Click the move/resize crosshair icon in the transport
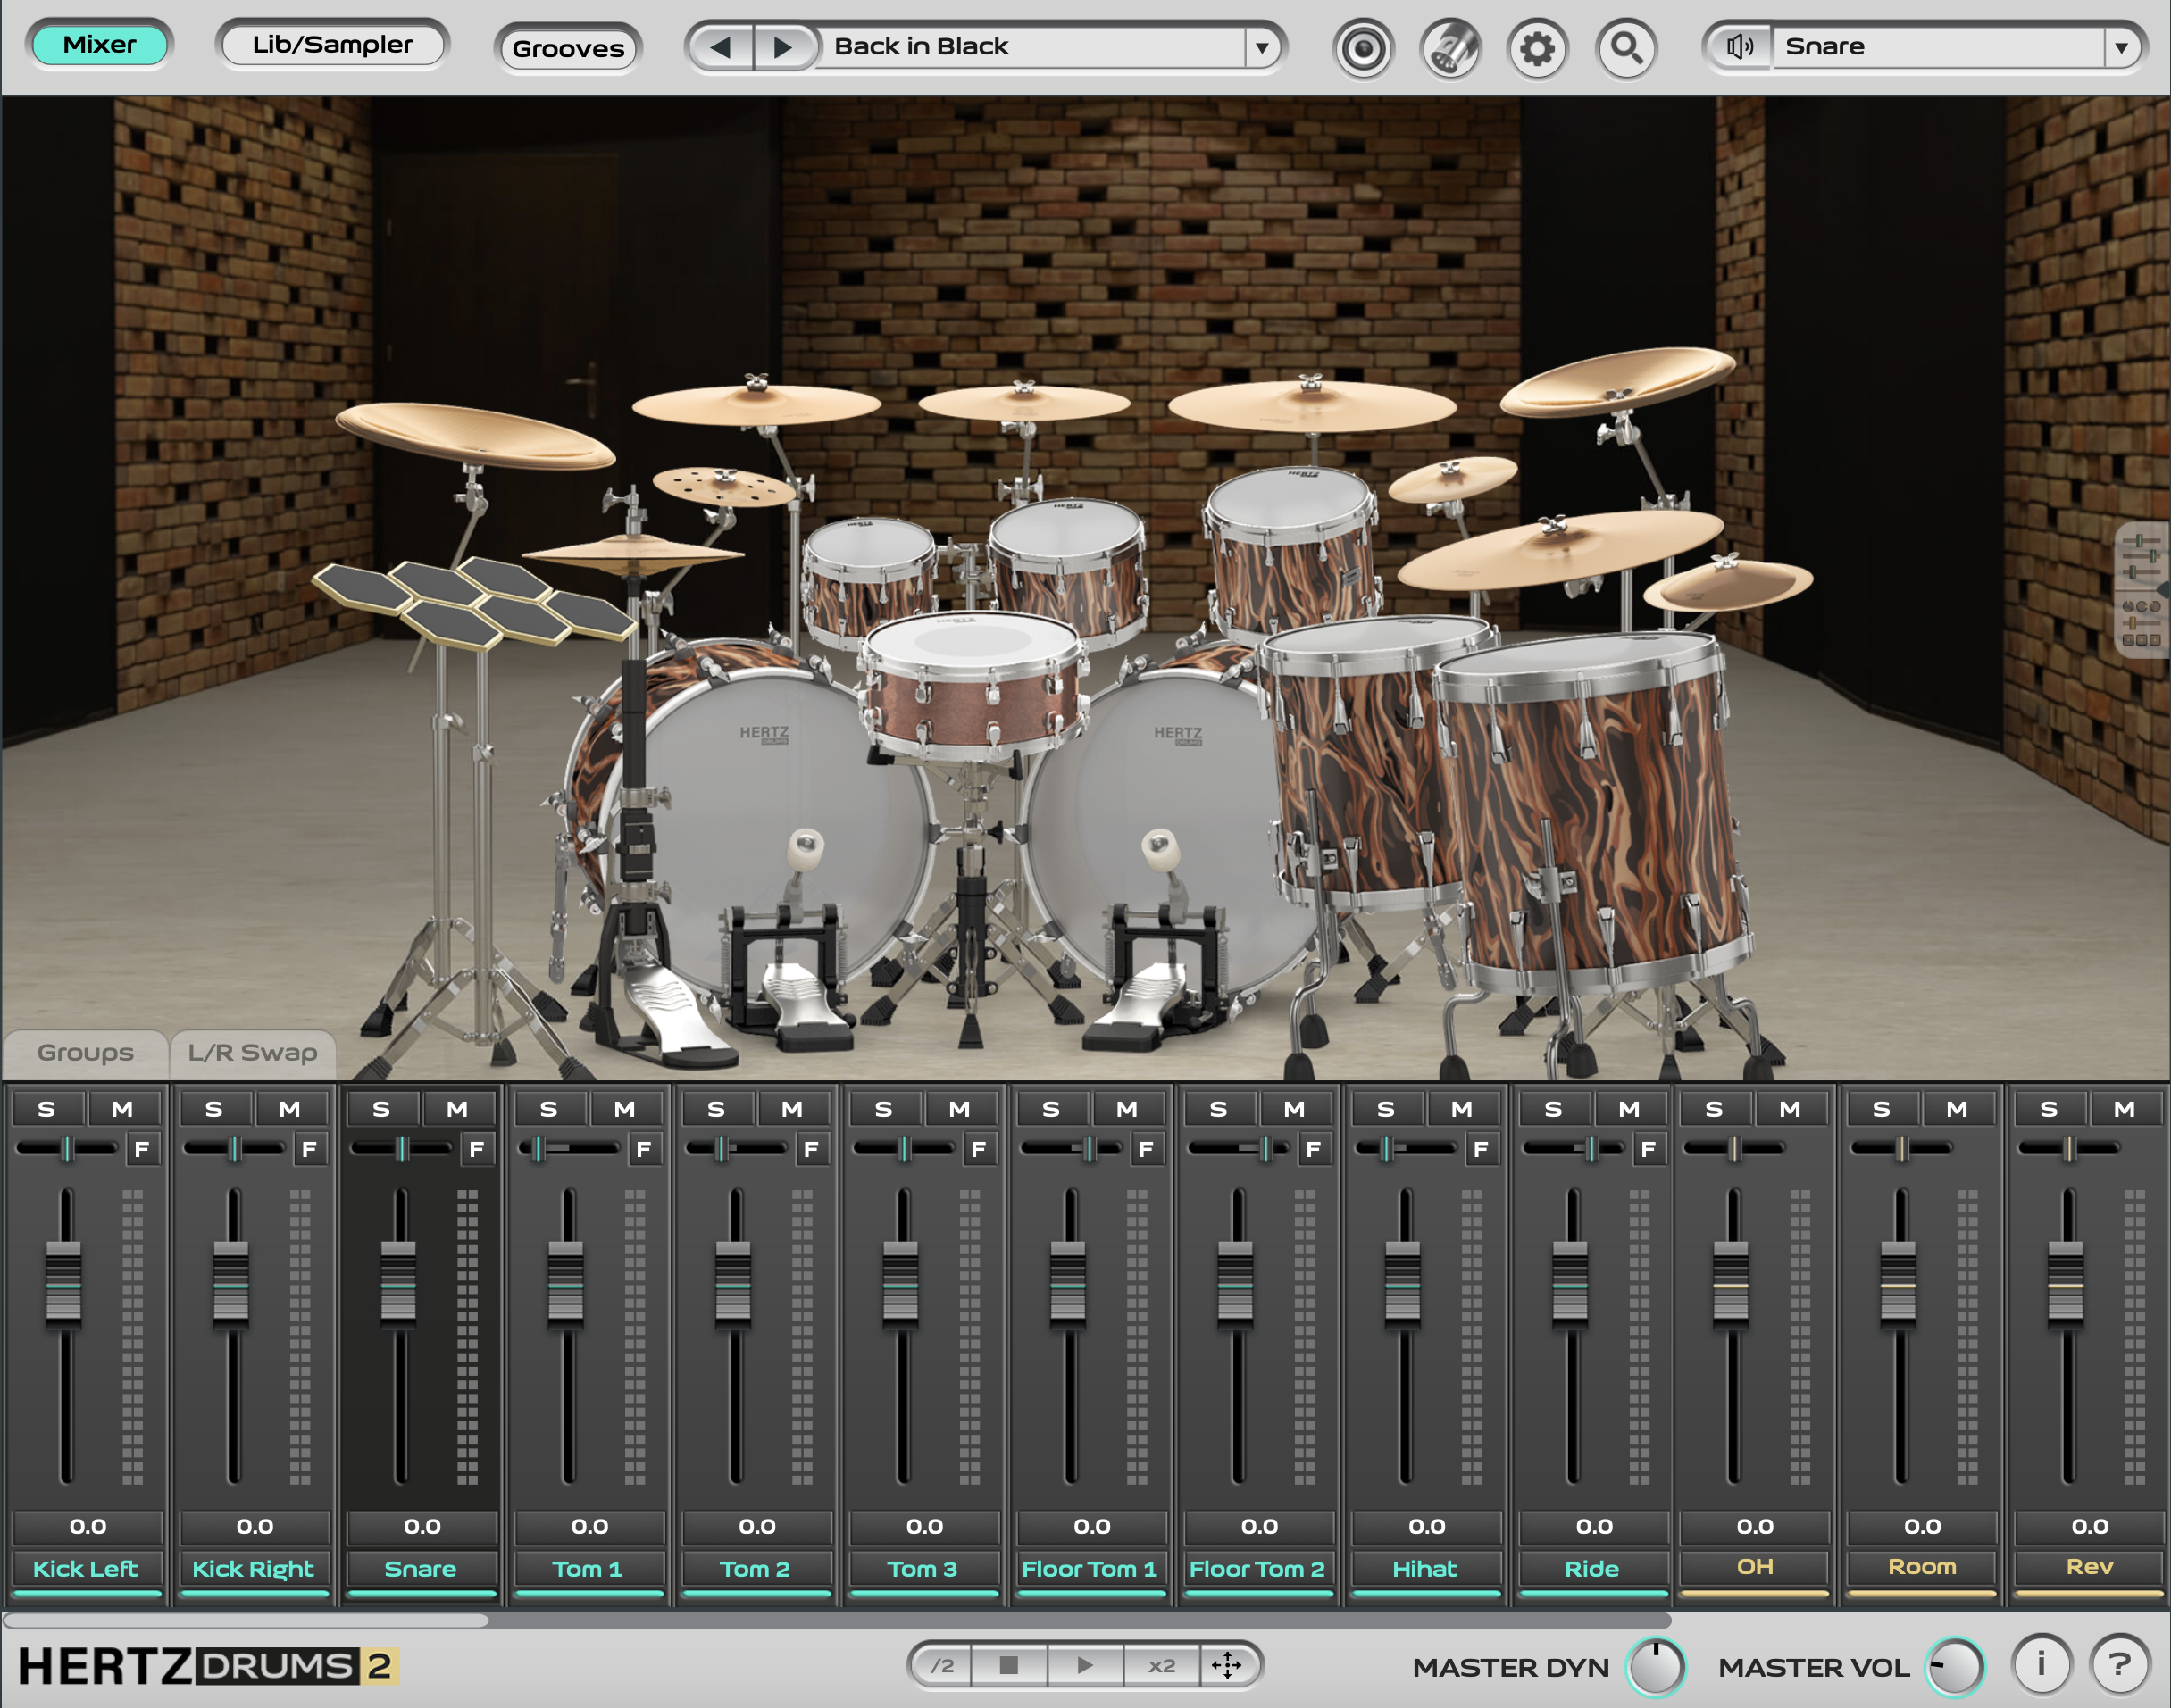2171x1708 pixels. [x=1228, y=1666]
